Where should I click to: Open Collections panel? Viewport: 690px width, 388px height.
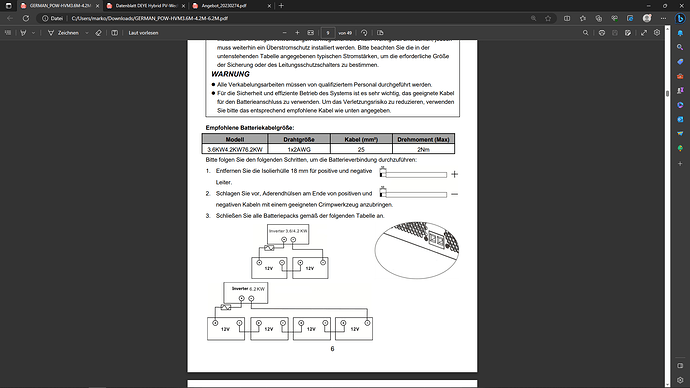598,18
